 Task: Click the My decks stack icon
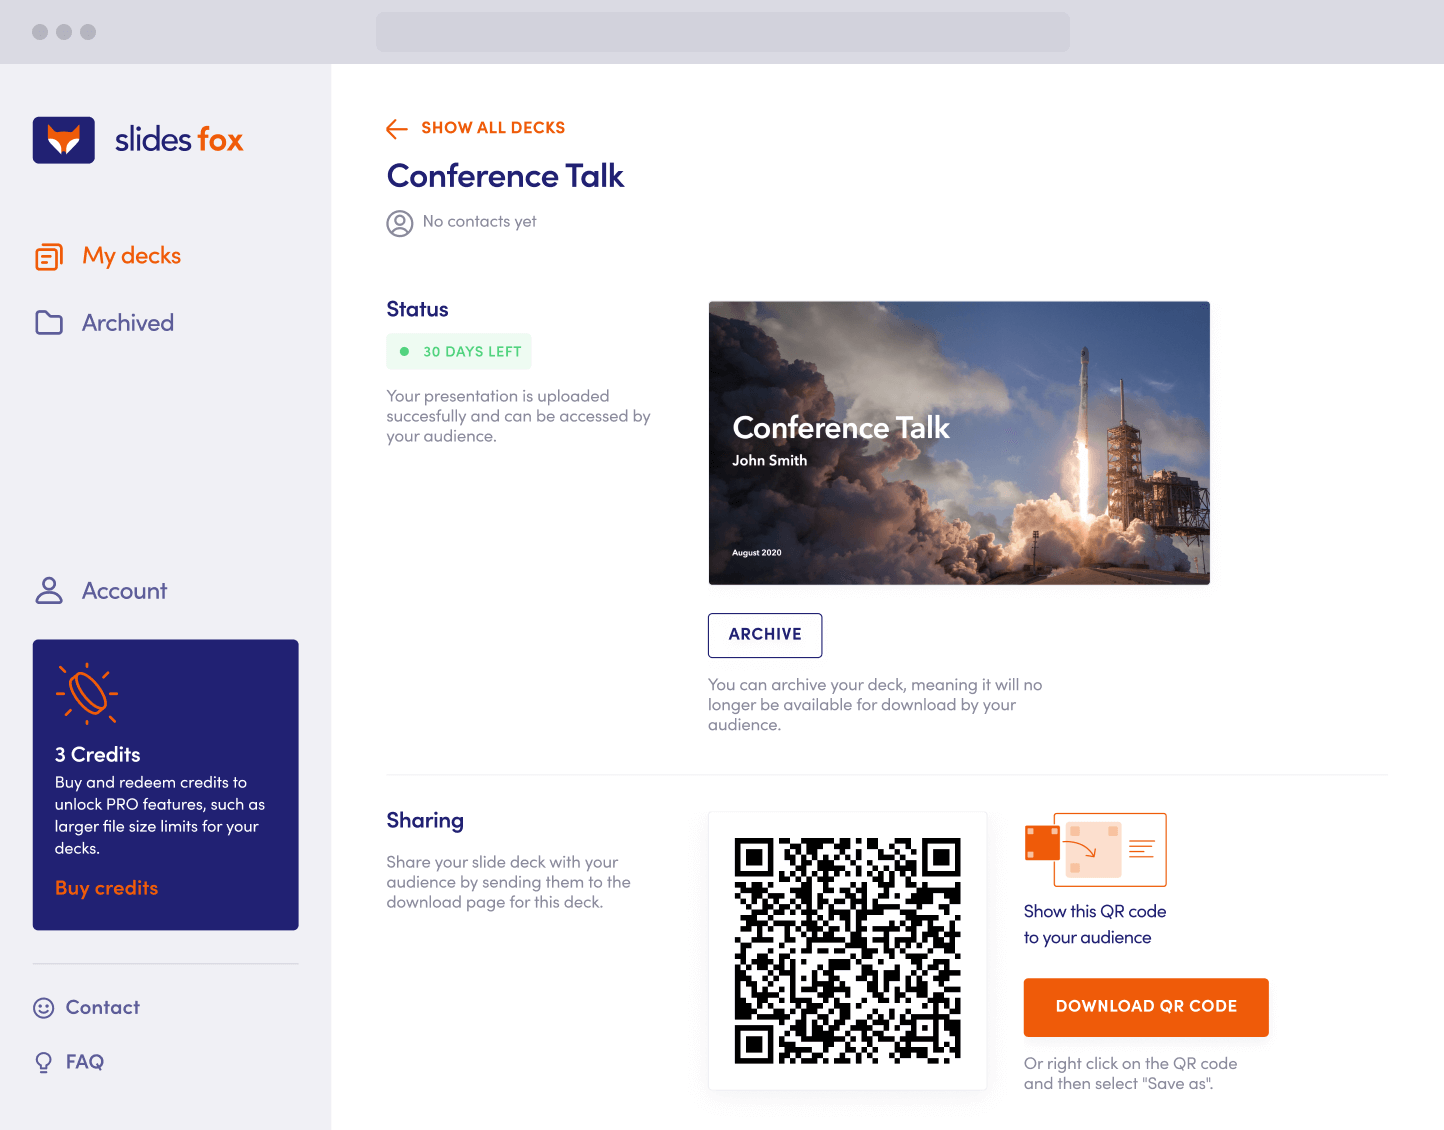tap(49, 257)
